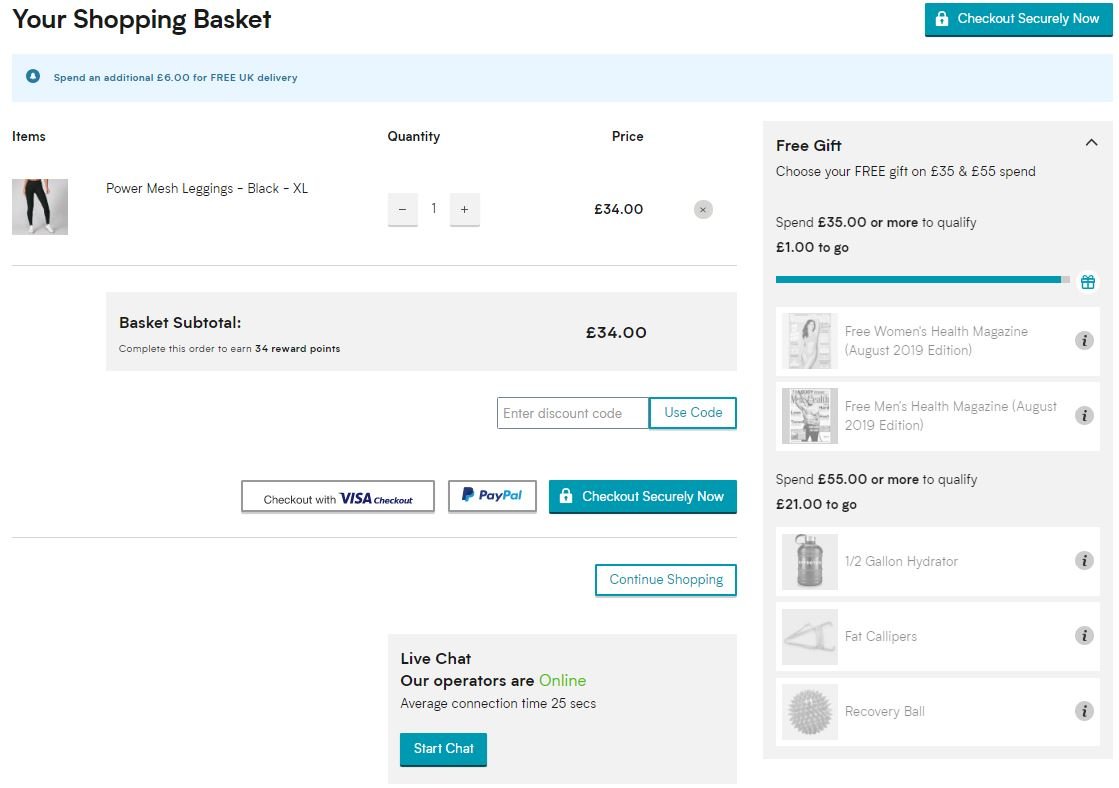Start a live chat session
Image resolution: width=1119 pixels, height=788 pixels.
click(443, 749)
